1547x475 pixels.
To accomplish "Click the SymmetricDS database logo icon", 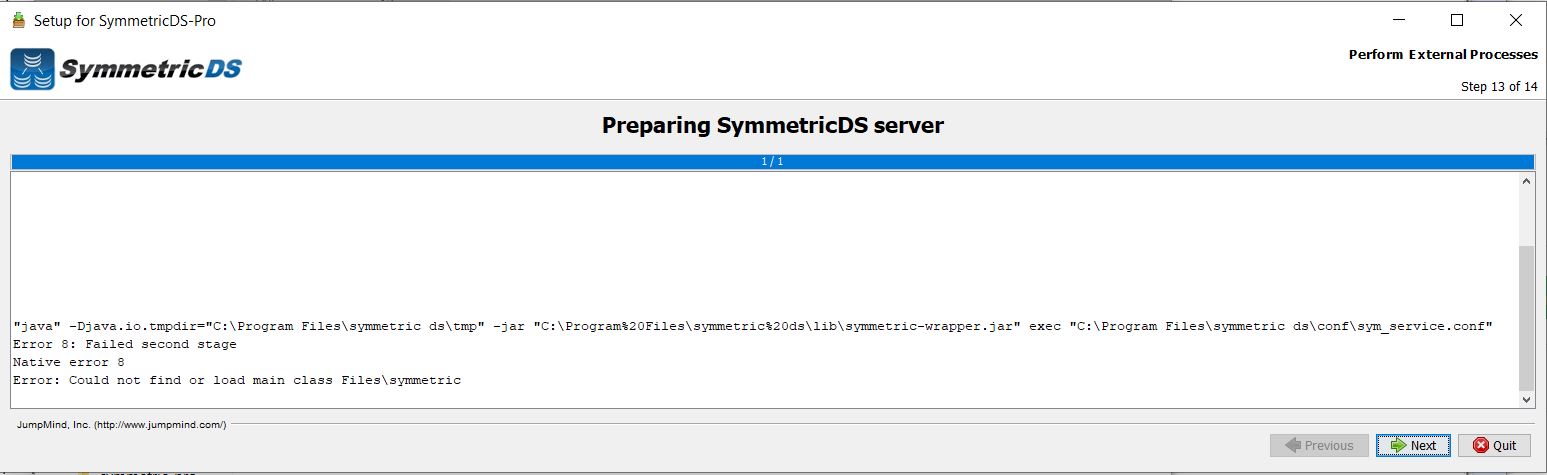I will (x=32, y=69).
